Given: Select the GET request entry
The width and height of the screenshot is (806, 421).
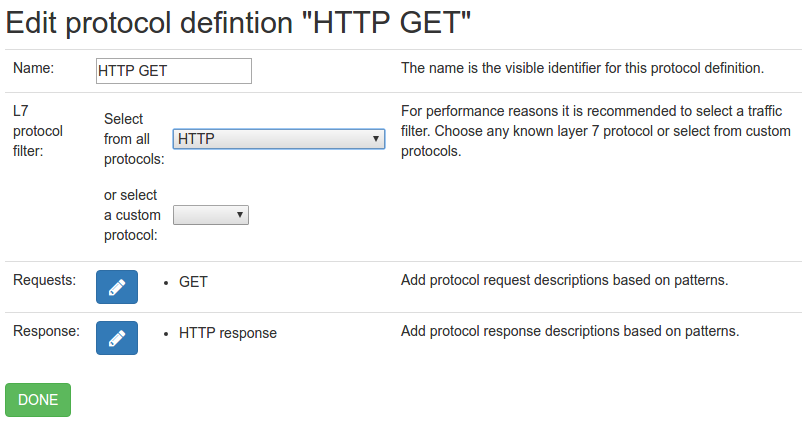Looking at the screenshot, I should (193, 282).
